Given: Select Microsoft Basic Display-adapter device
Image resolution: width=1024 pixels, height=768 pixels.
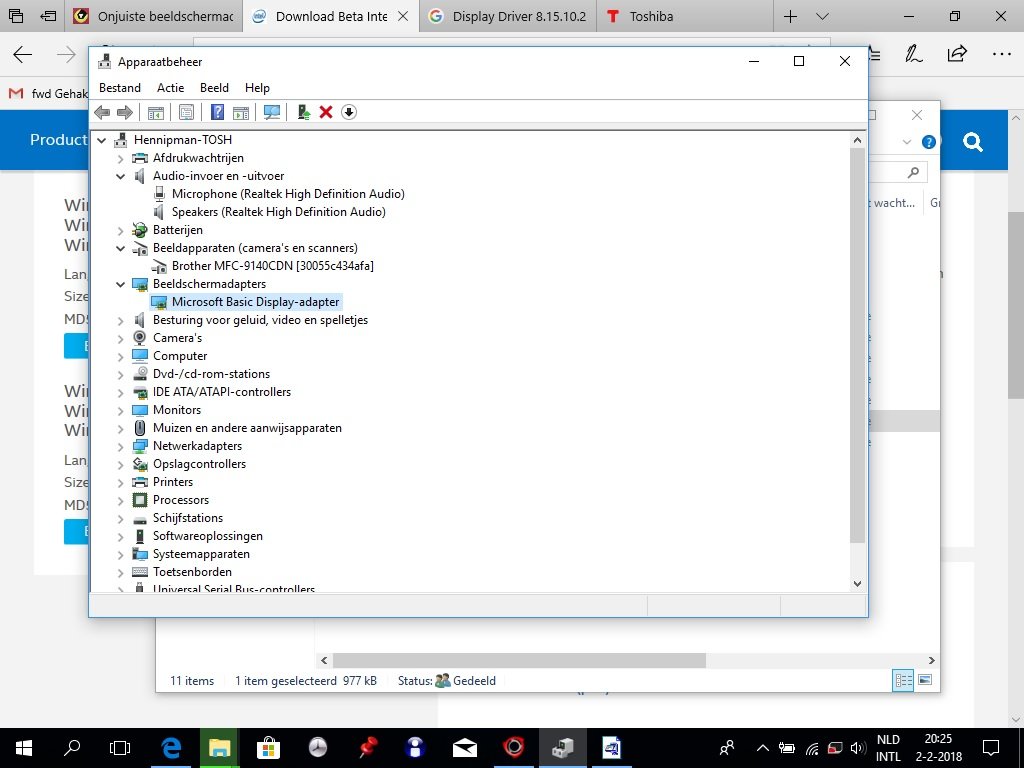Looking at the screenshot, I should pyautogui.click(x=255, y=302).
